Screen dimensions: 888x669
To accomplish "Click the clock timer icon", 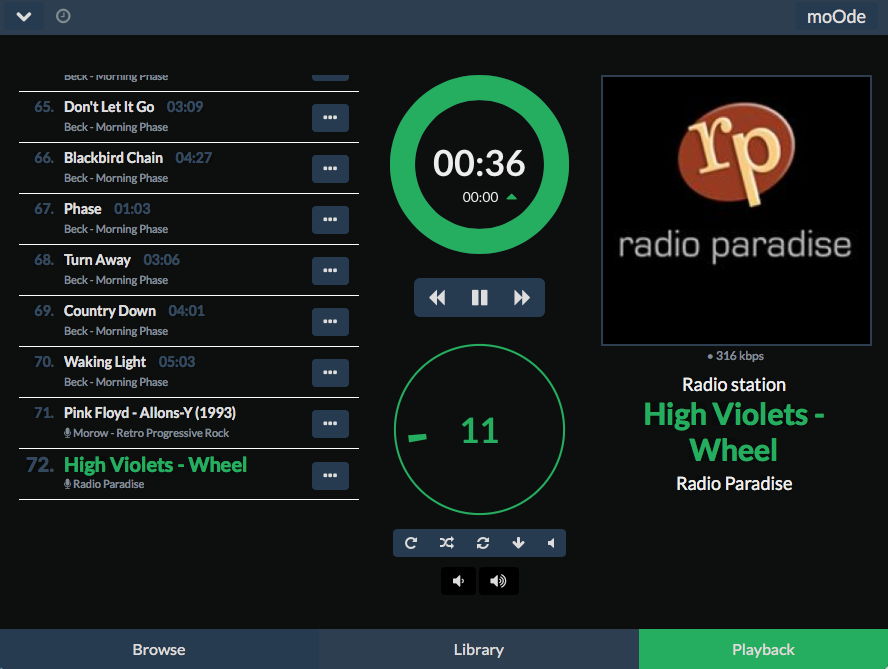I will [x=63, y=16].
